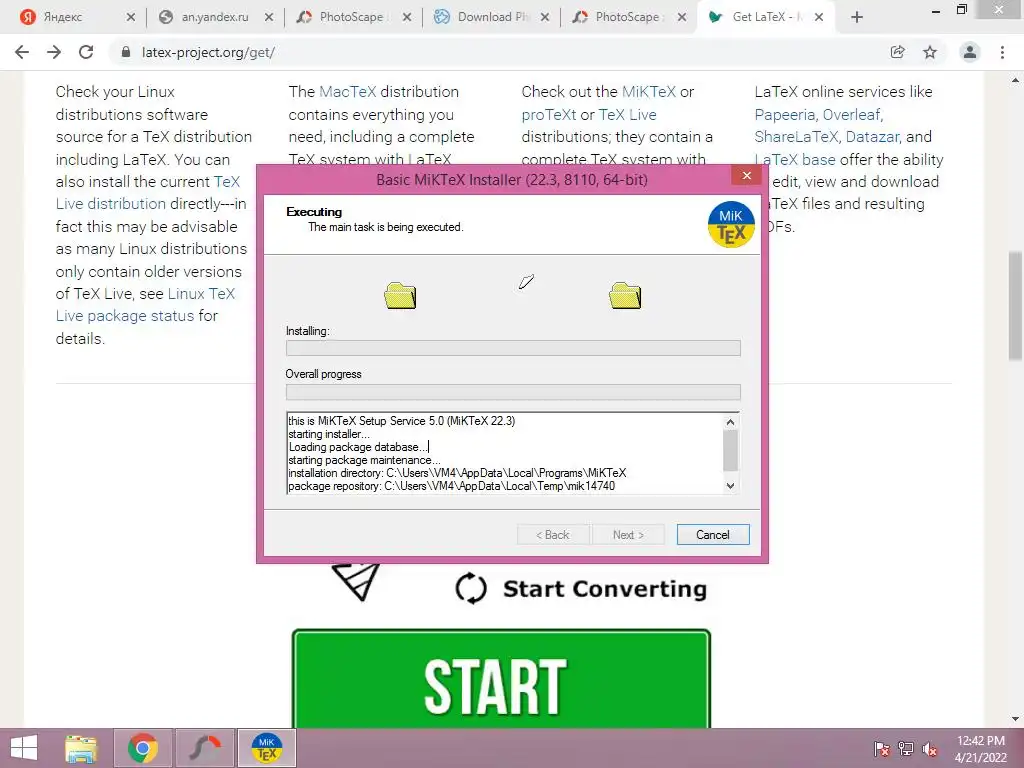Open the Windows Start menu
The width and height of the screenshot is (1024, 768).
tap(24, 748)
